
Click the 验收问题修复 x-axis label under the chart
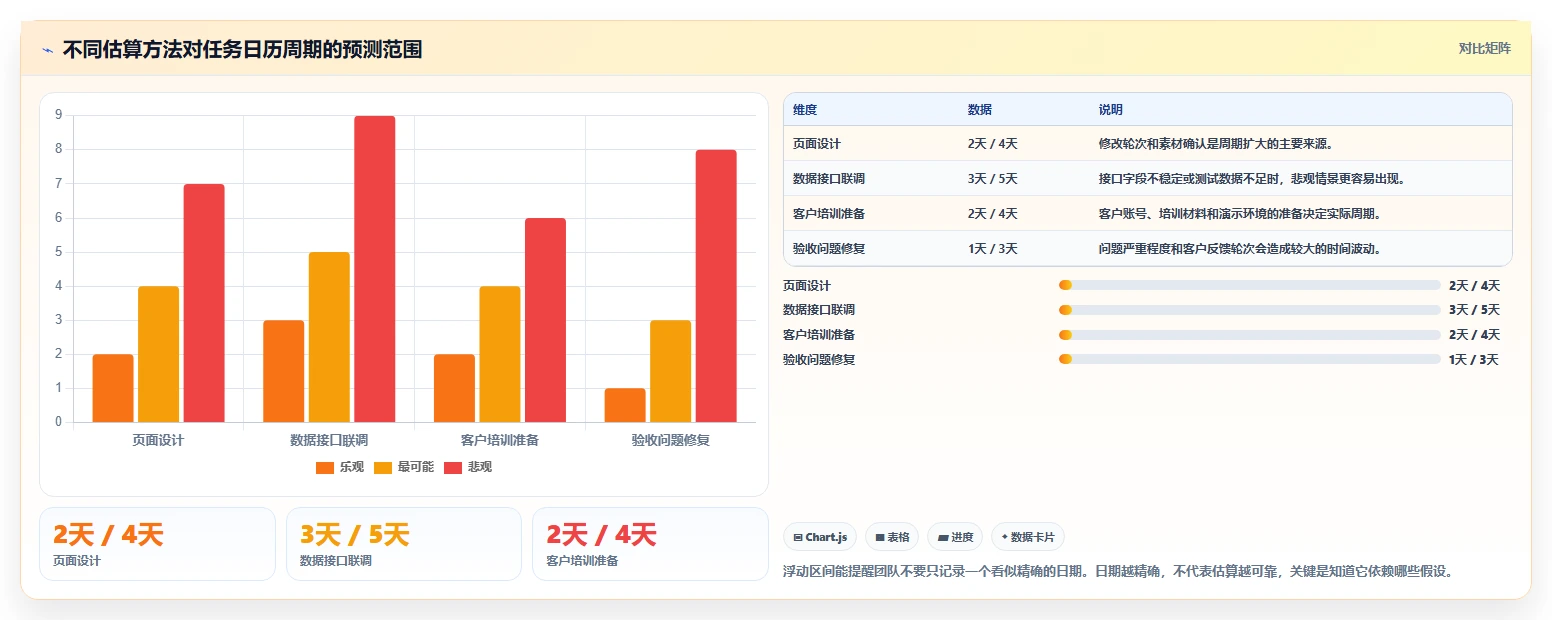(x=670, y=440)
